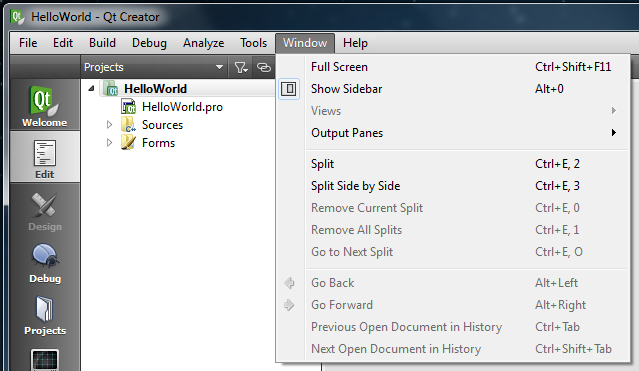This screenshot has width=639, height=371.
Task: Select HelloWorld project row text
Action: (x=155, y=89)
